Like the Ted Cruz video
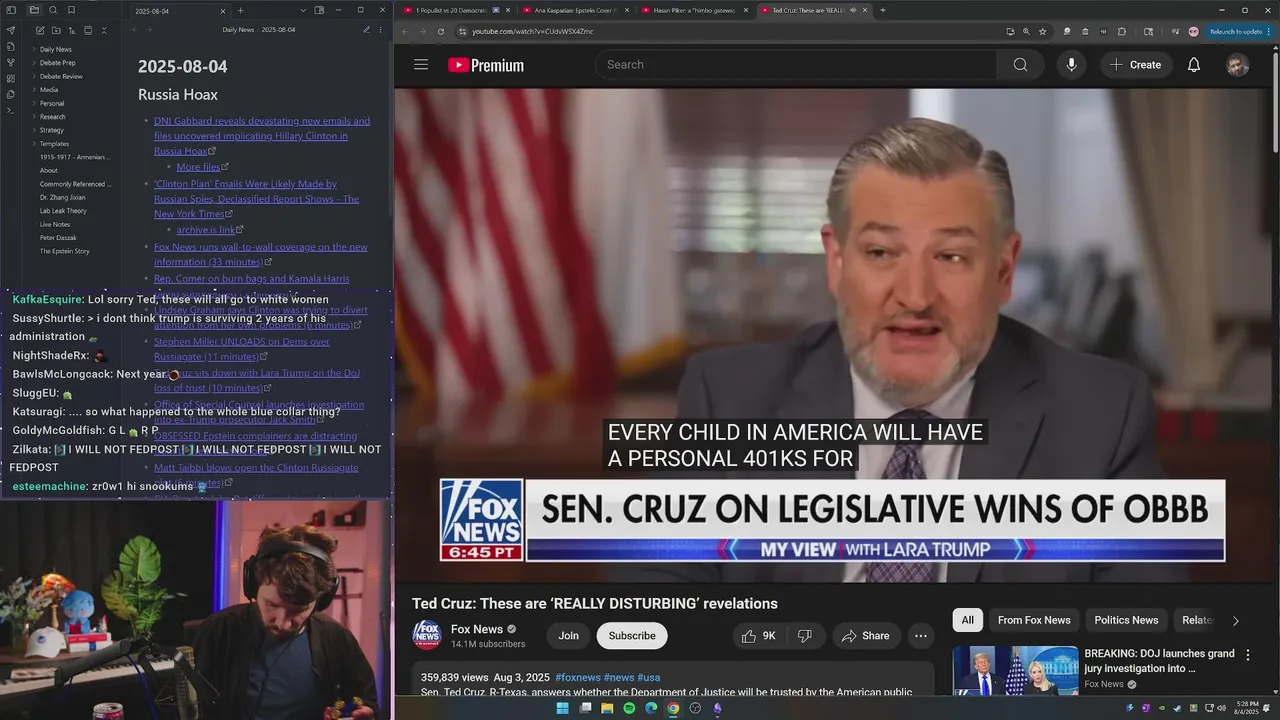Image resolution: width=1280 pixels, height=720 pixels. pos(758,636)
